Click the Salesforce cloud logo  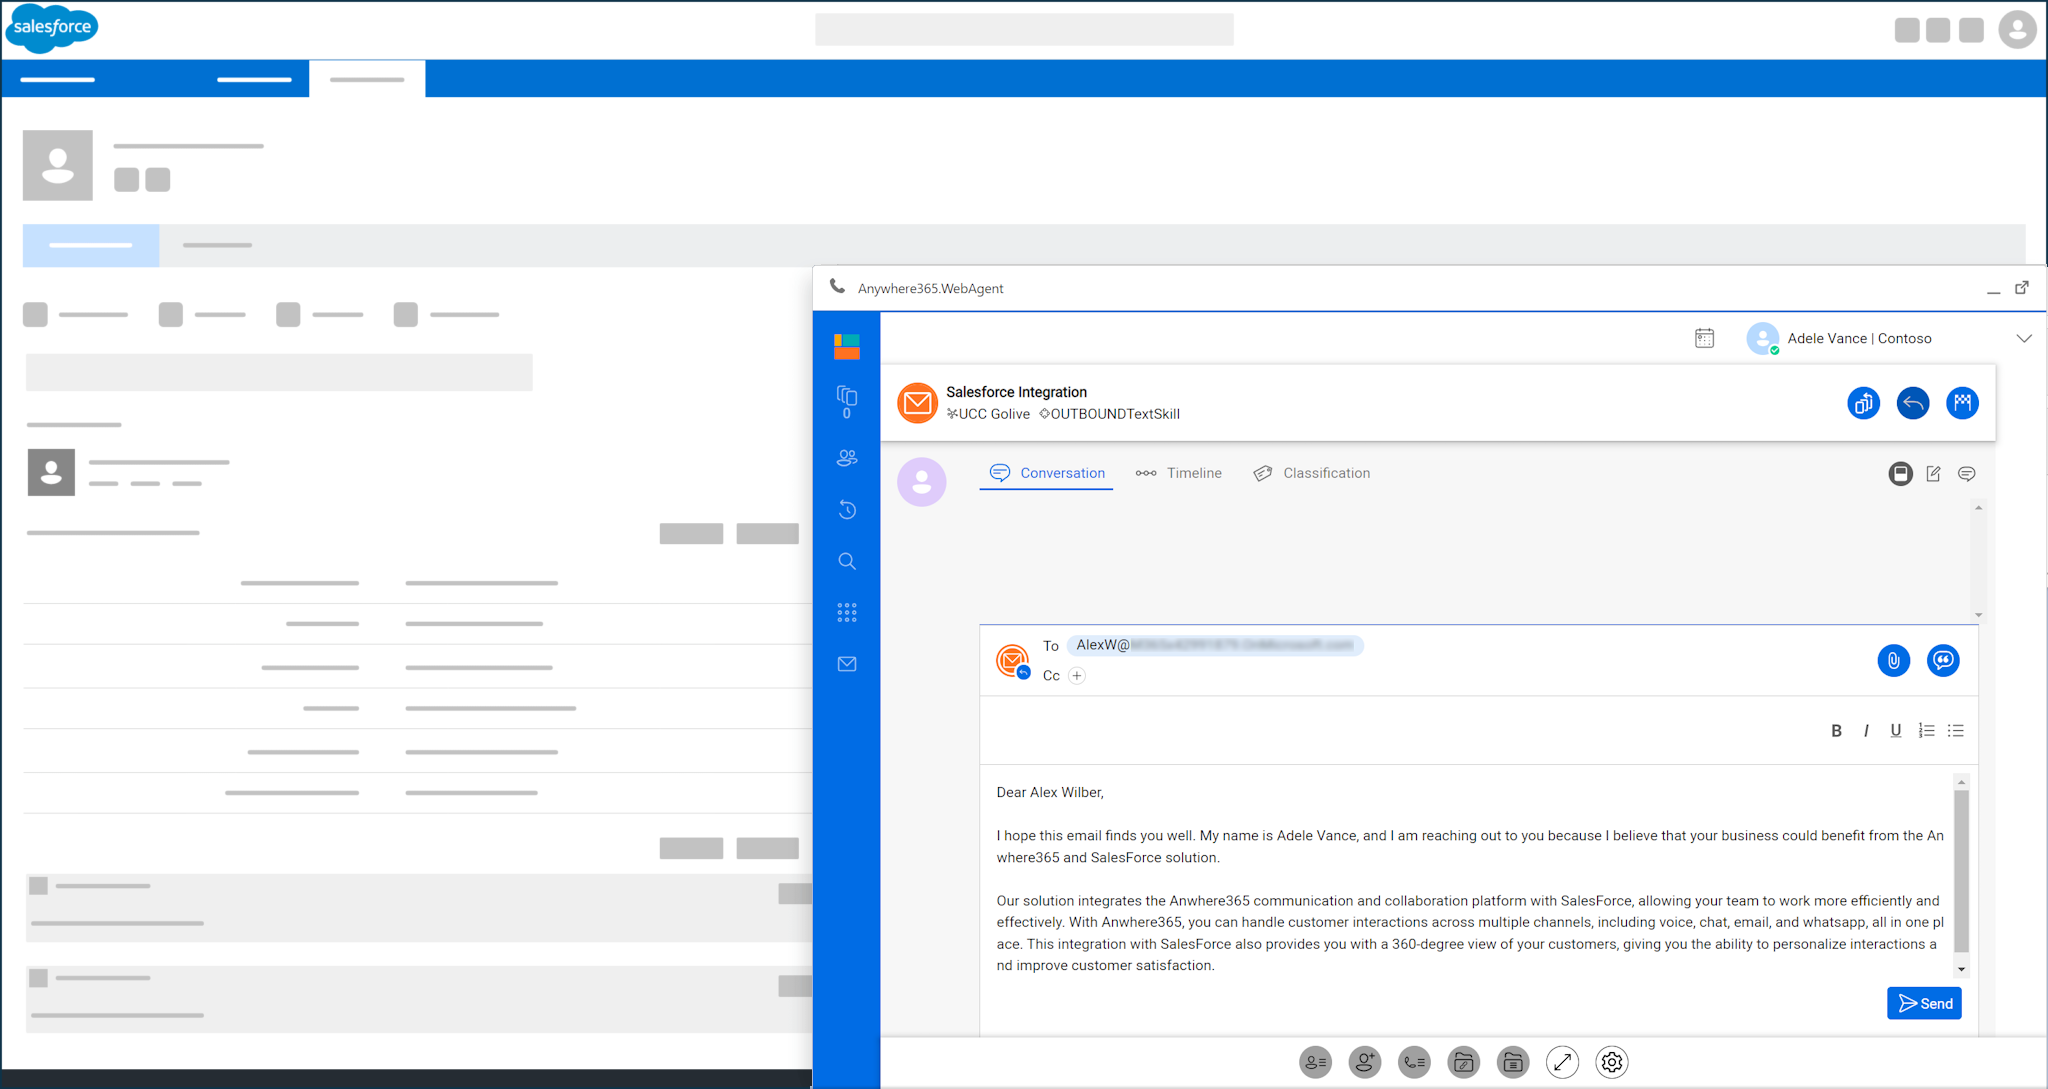[52, 28]
